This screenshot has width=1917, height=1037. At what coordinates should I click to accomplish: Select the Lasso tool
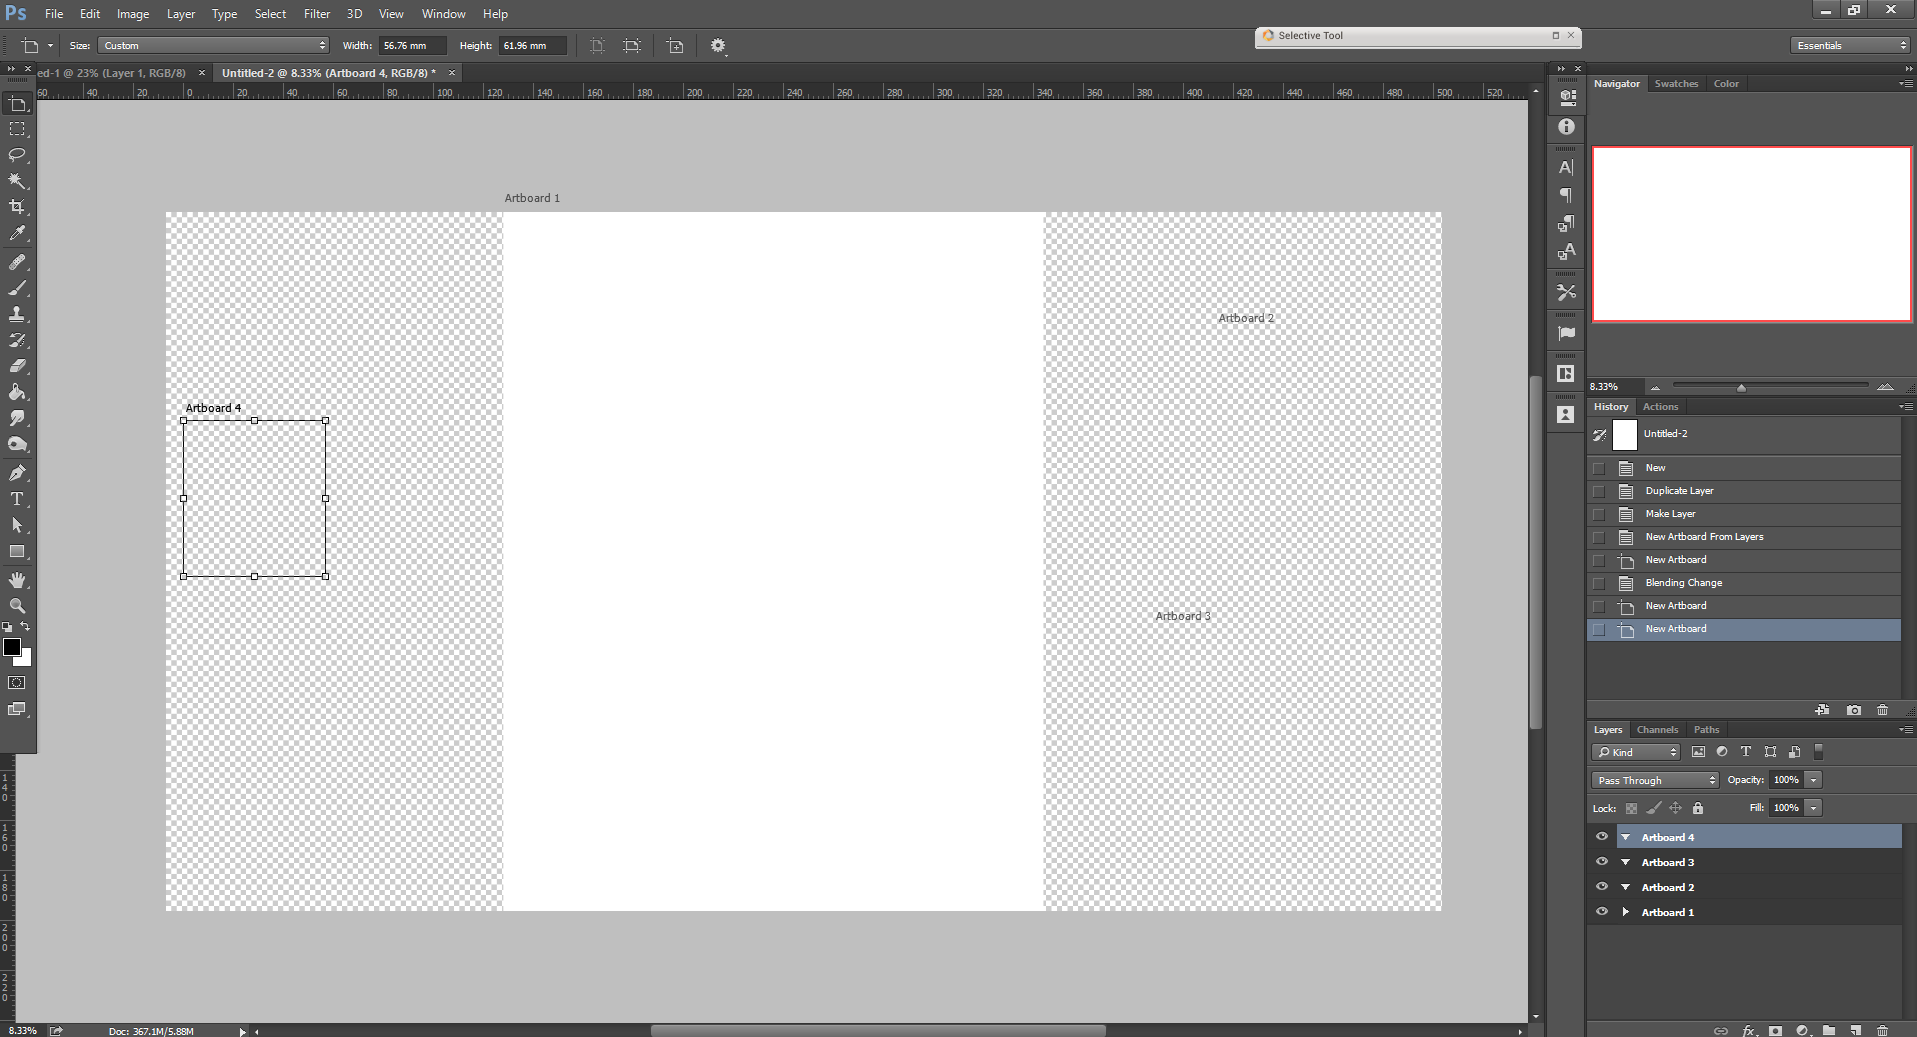pos(18,155)
